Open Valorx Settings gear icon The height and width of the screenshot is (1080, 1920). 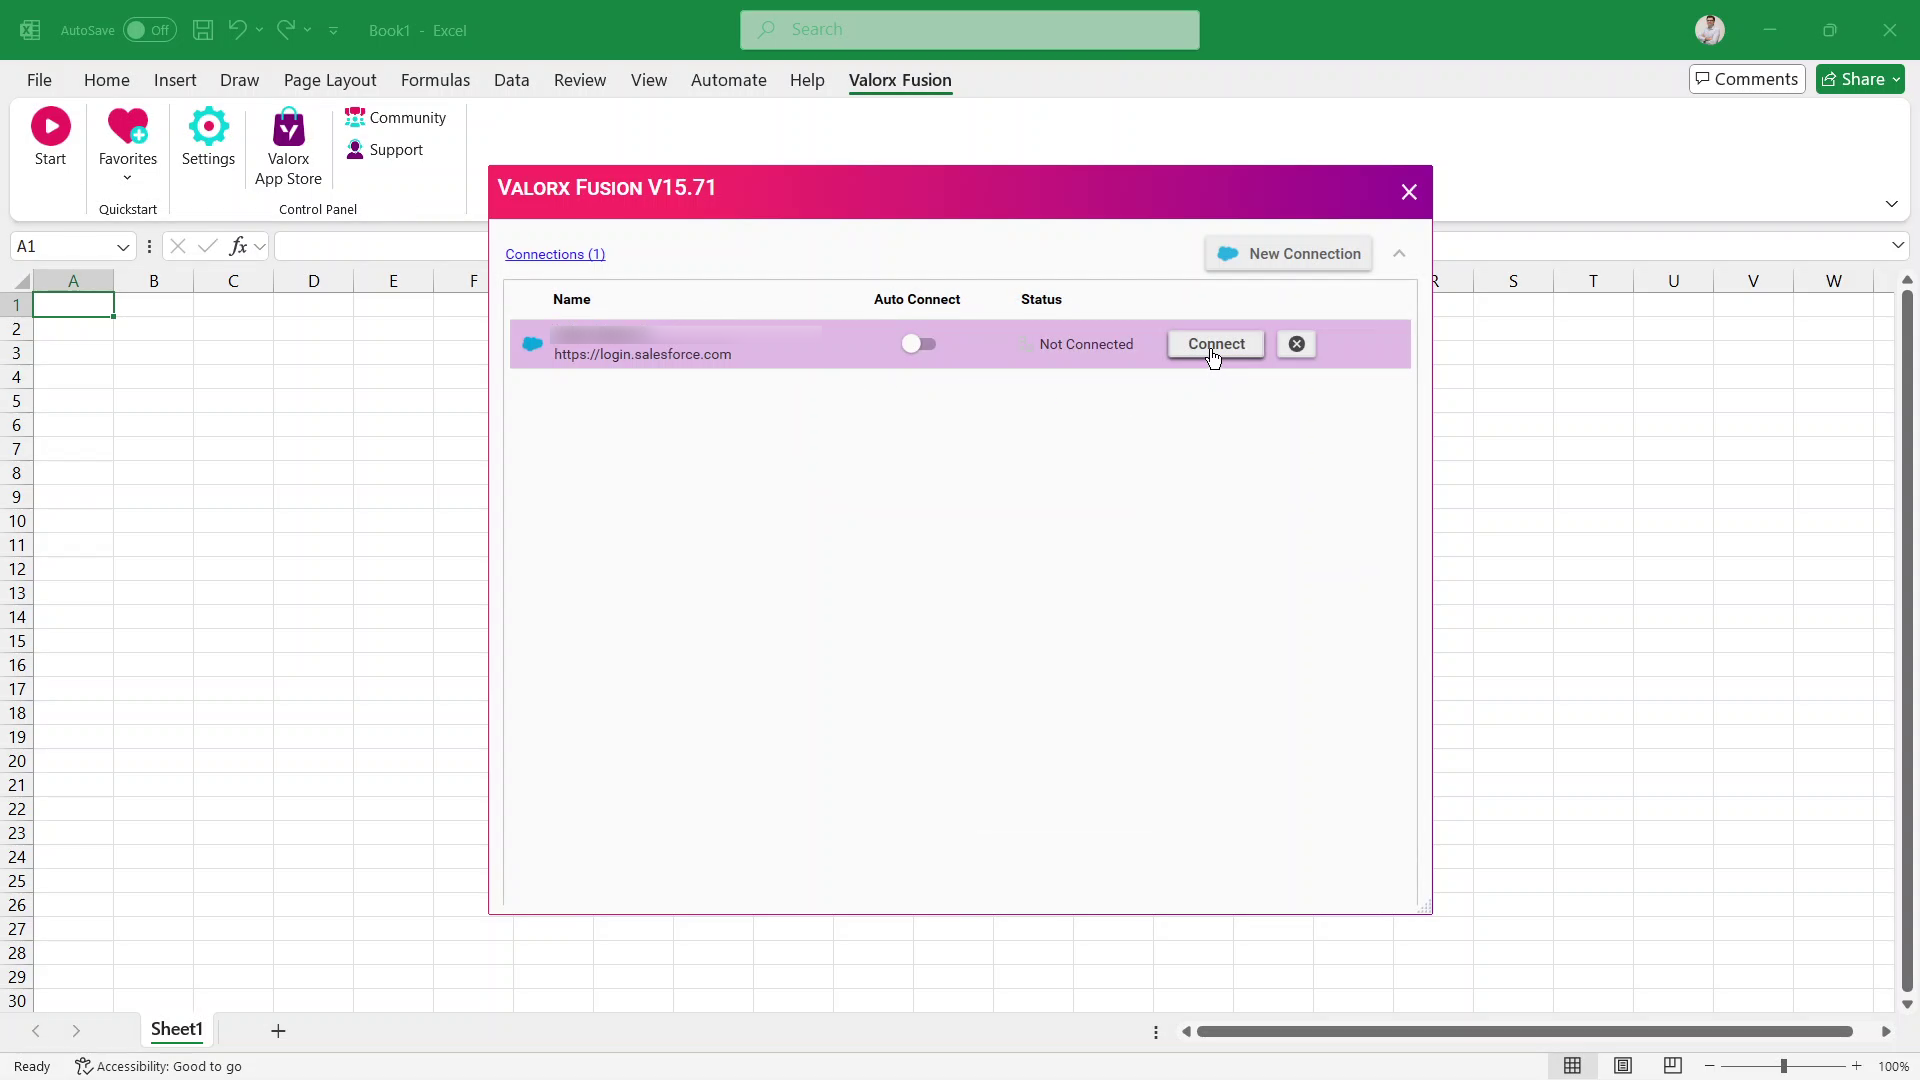(x=208, y=126)
